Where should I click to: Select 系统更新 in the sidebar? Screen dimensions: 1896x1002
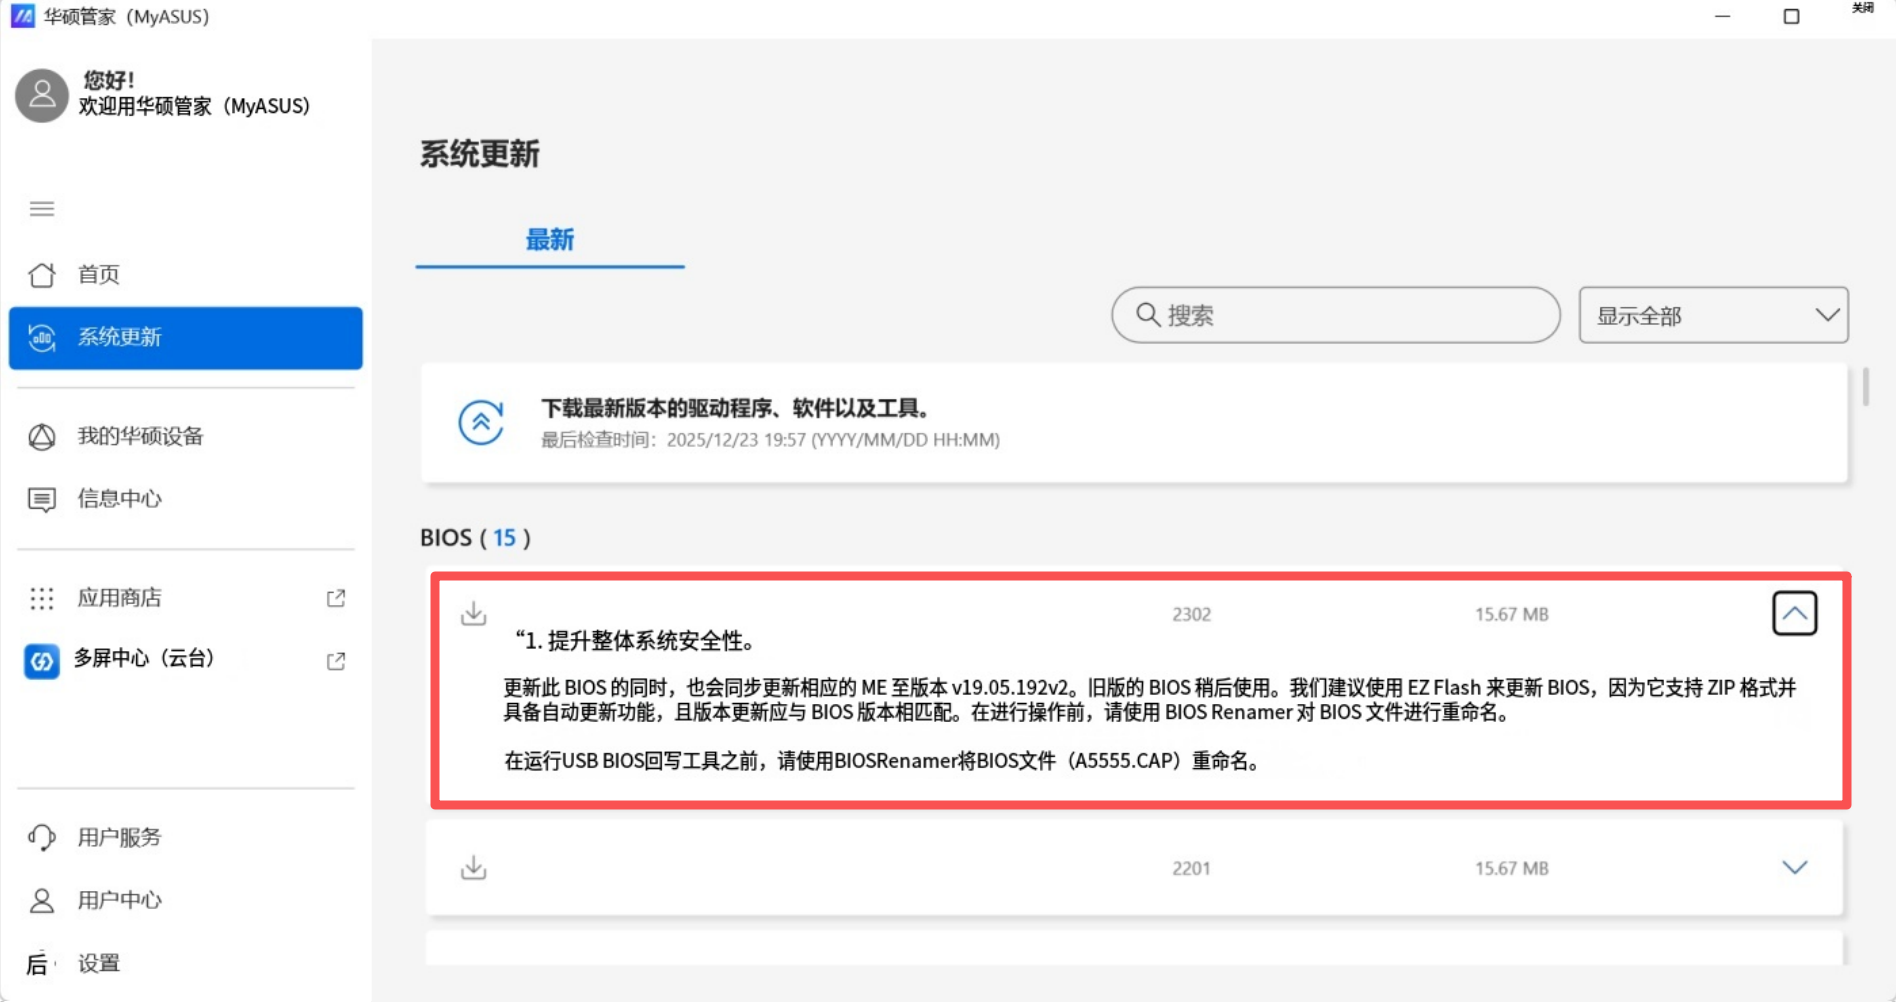186,338
